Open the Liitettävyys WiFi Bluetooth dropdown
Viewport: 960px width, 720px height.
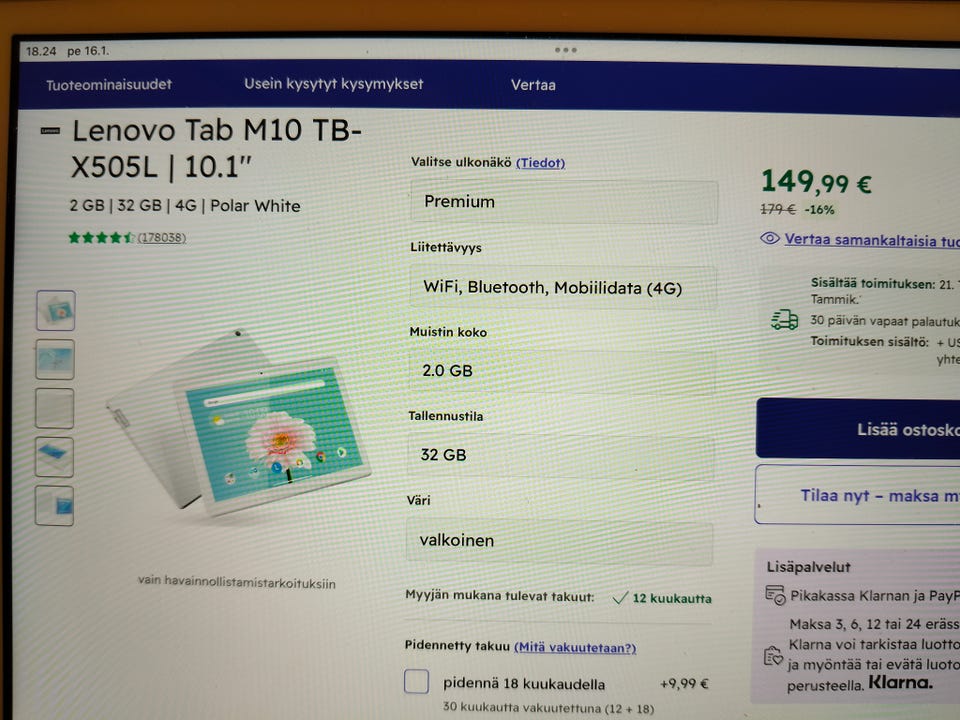click(563, 288)
